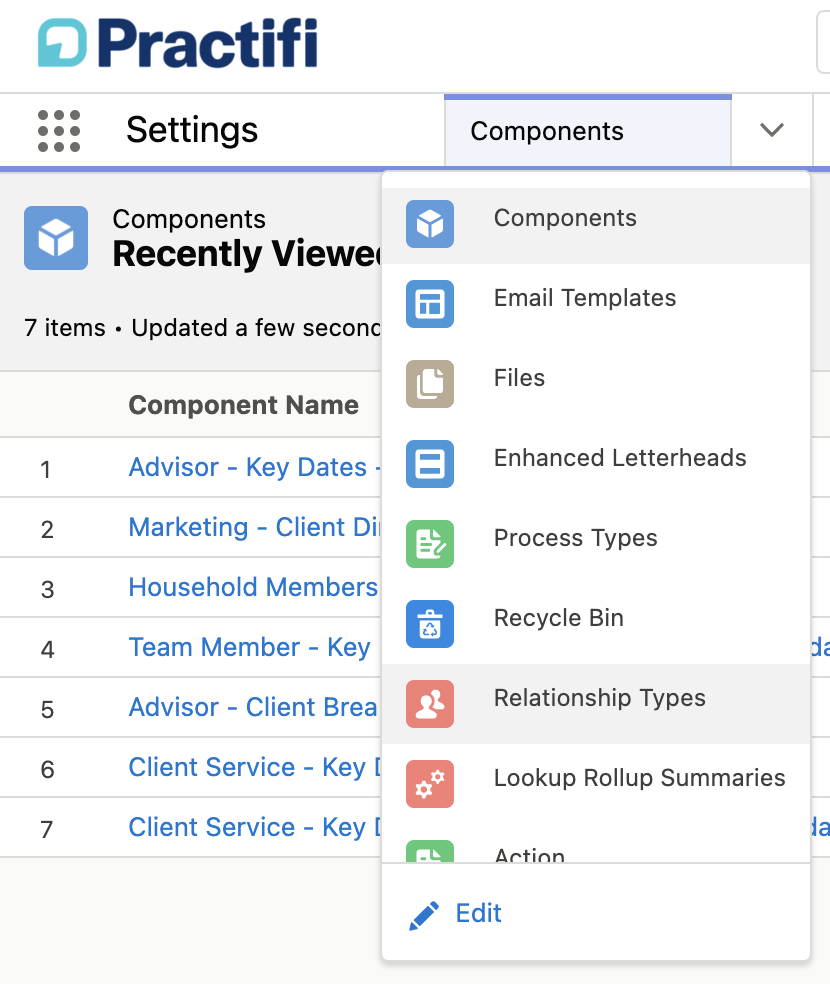Screen dimensions: 830x984
Task: Click the Relationship Types people icon
Action: pos(430,704)
